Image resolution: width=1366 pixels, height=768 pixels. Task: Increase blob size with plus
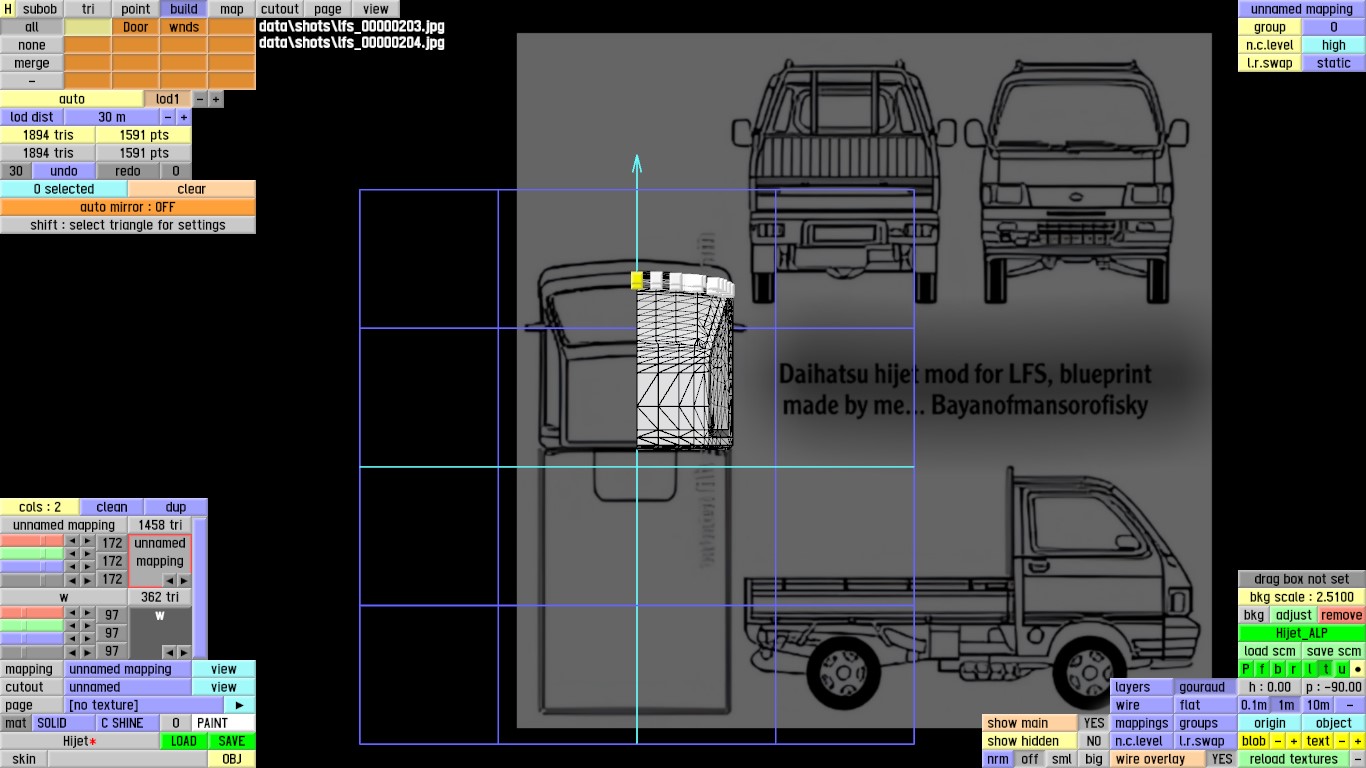coord(1294,741)
